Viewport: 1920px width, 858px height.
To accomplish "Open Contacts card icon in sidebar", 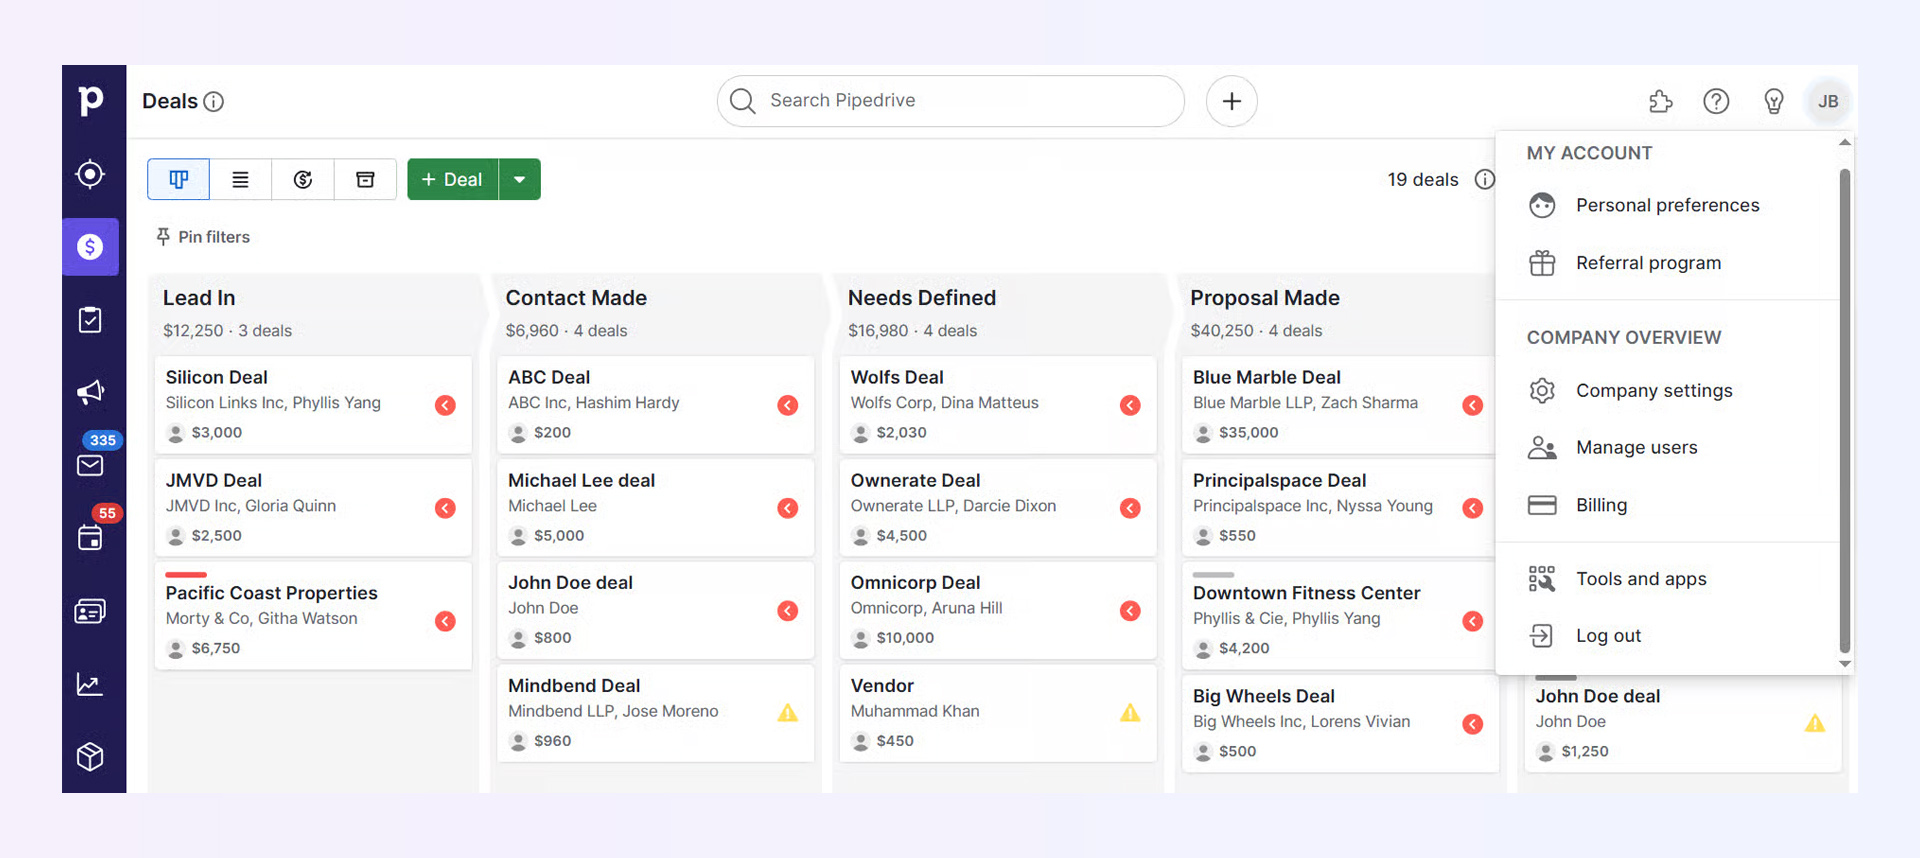I will (90, 611).
